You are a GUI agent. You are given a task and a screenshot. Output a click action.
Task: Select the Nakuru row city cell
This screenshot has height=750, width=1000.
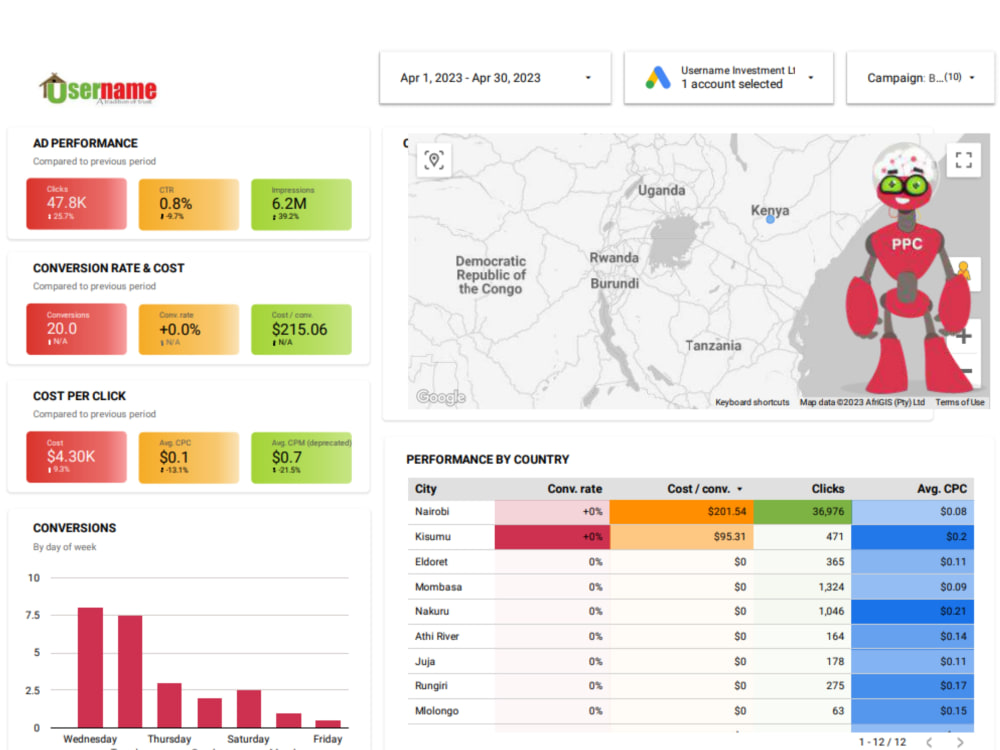click(452, 611)
